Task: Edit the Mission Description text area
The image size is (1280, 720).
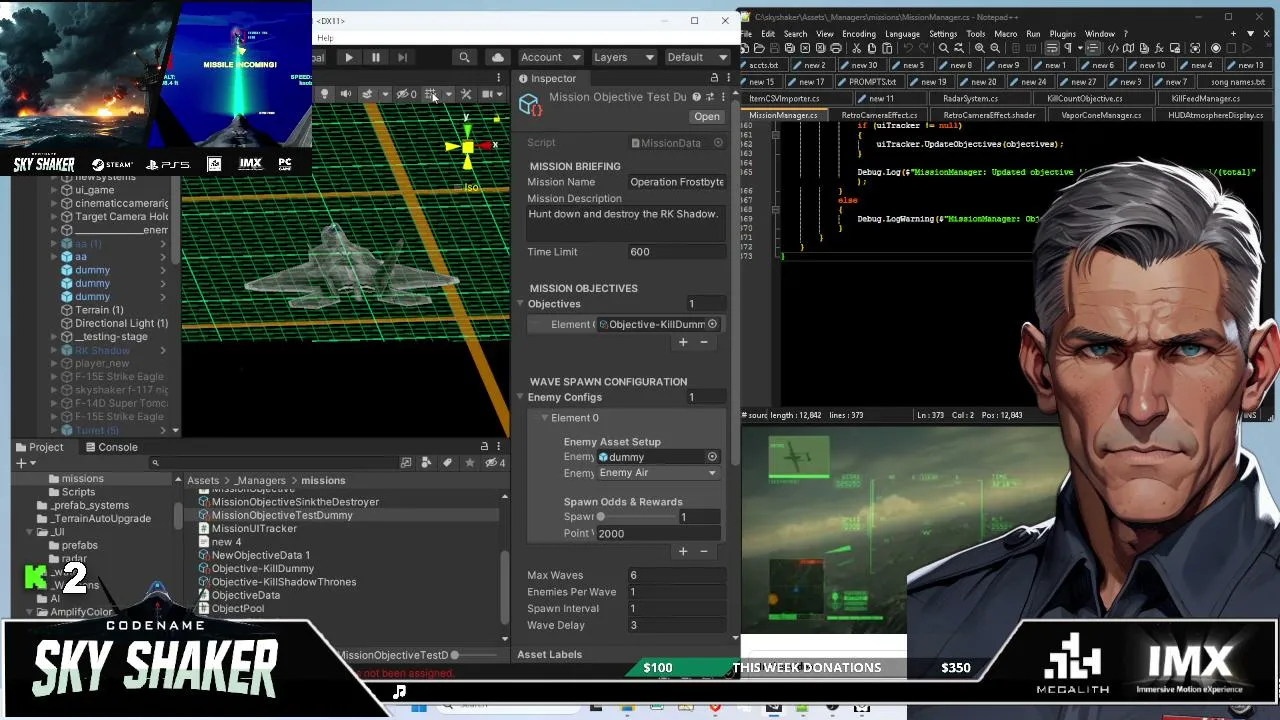Action: 625,222
